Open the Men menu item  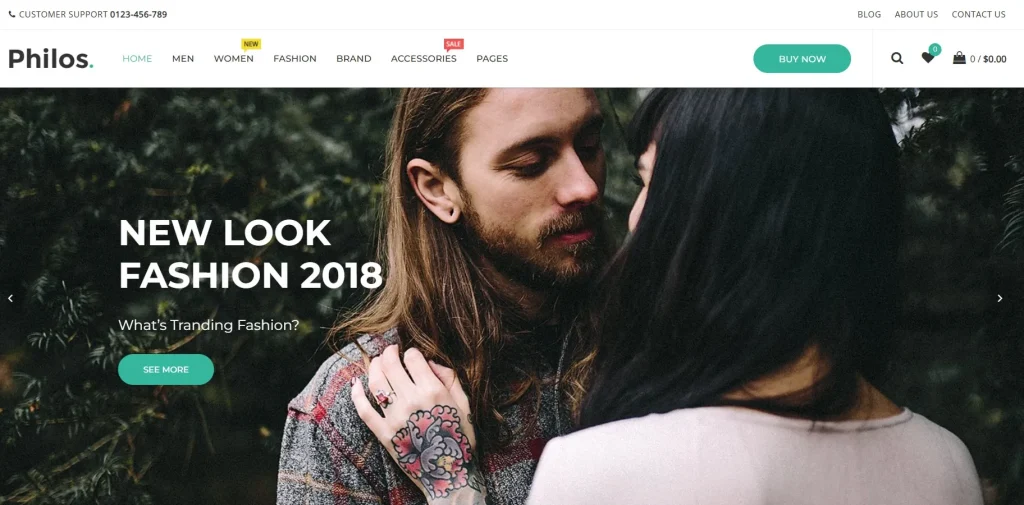(183, 59)
